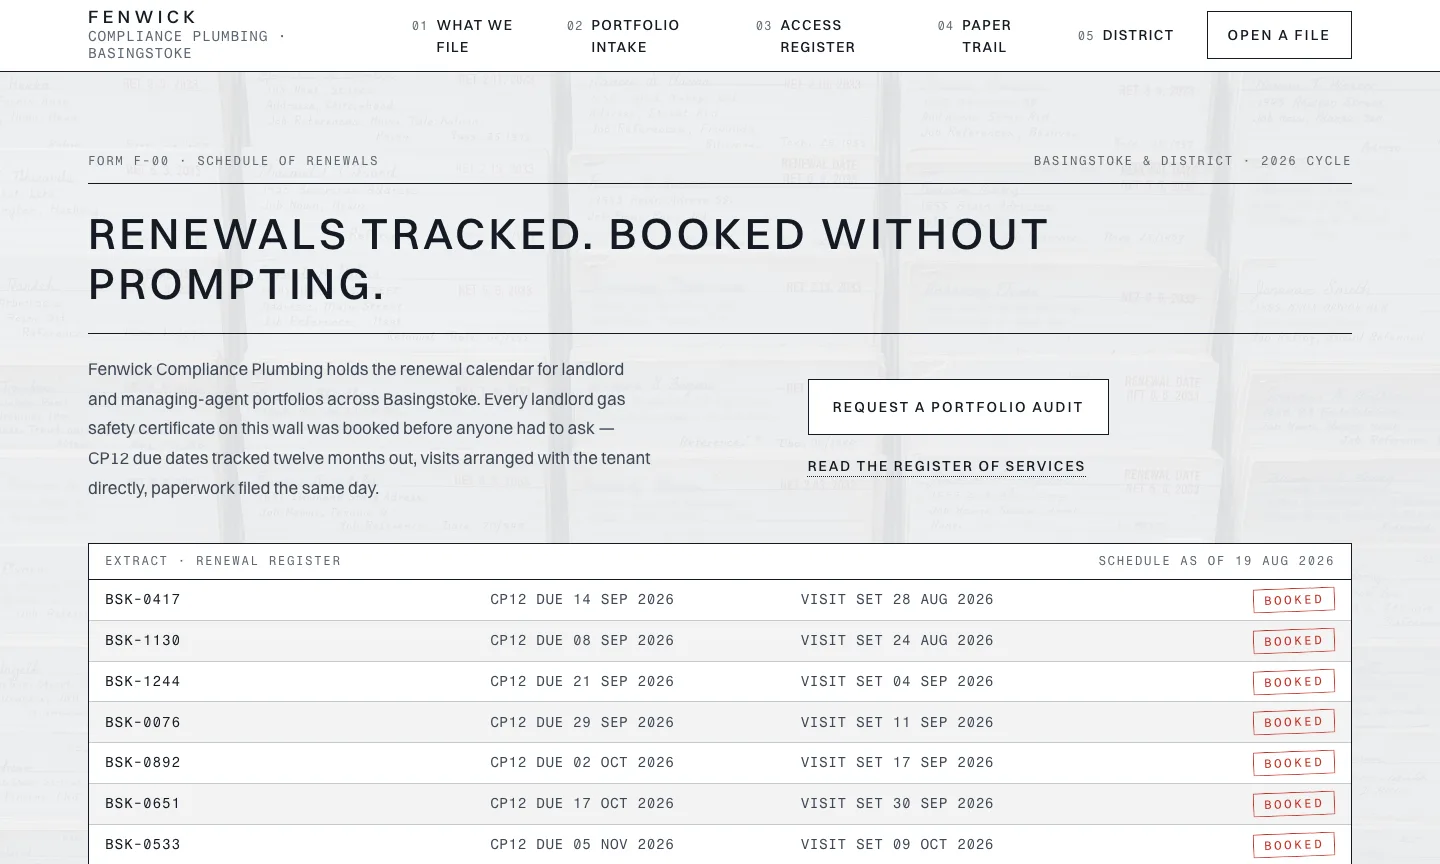
Task: Click Visit set 17 Sep 2026
Action: pyautogui.click(x=897, y=763)
